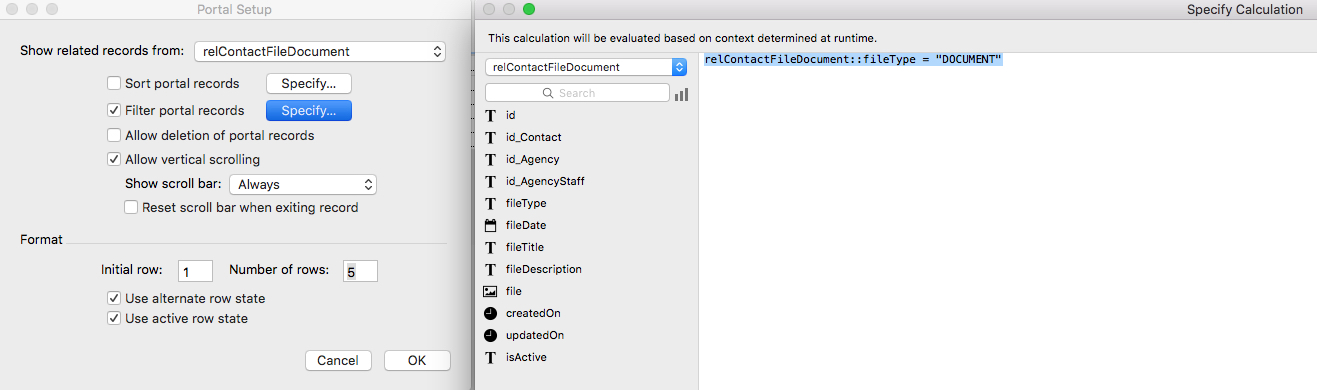Open the Show scroll bar Always dropdown
Image resolution: width=1317 pixels, height=390 pixels.
tap(303, 184)
